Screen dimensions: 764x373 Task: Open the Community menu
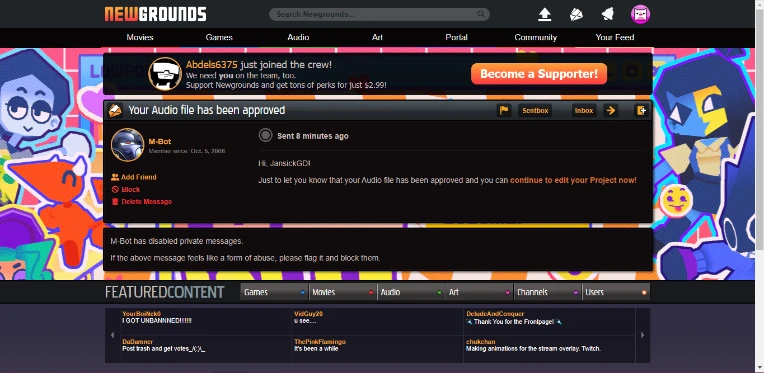click(535, 37)
